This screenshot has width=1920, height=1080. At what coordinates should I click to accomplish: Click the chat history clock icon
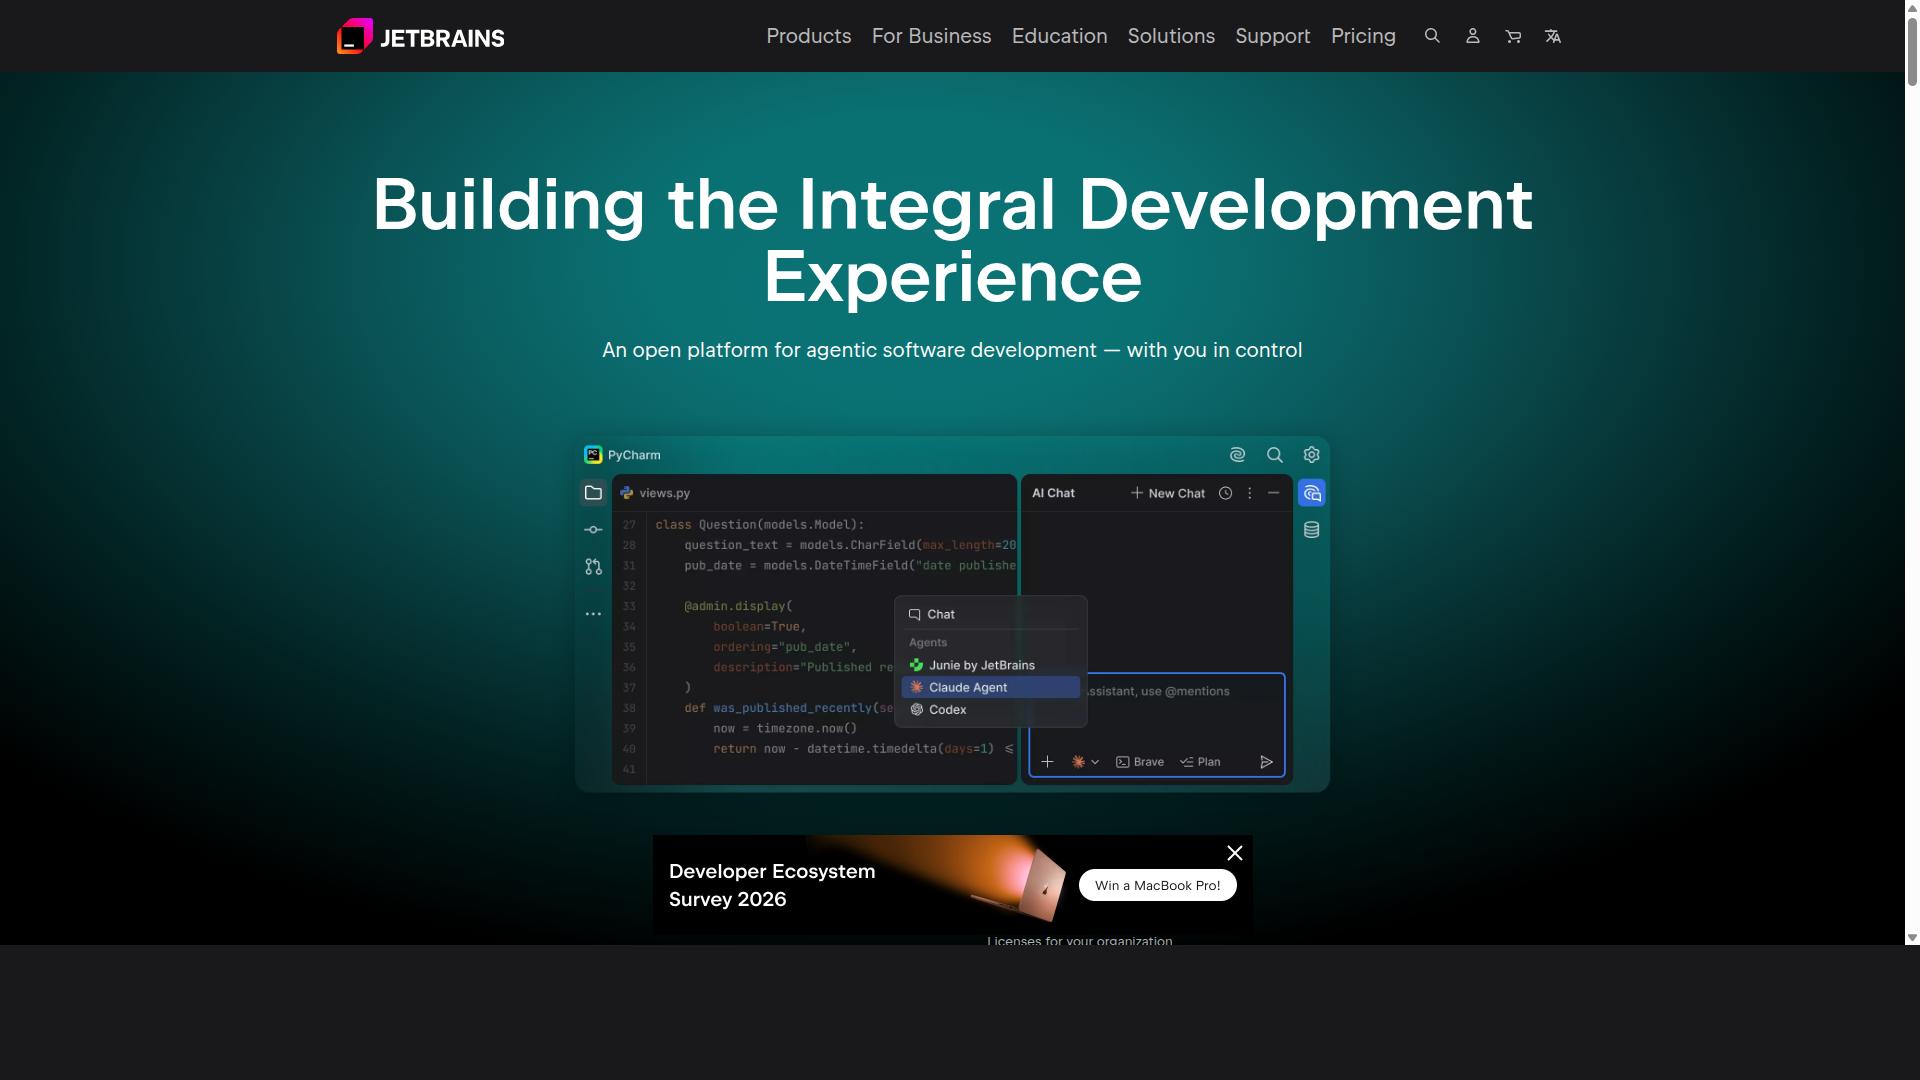[1225, 493]
